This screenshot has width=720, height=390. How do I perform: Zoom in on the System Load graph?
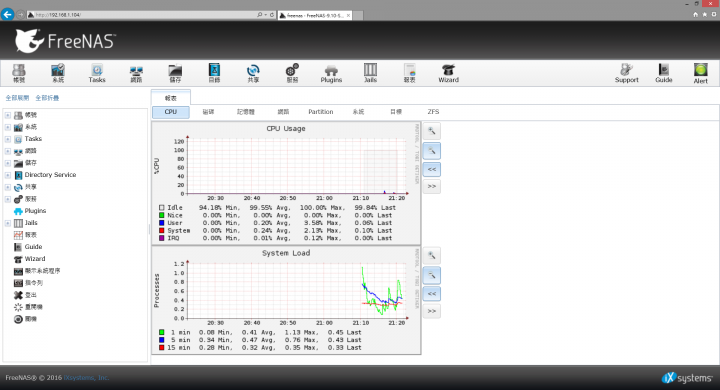tap(432, 256)
